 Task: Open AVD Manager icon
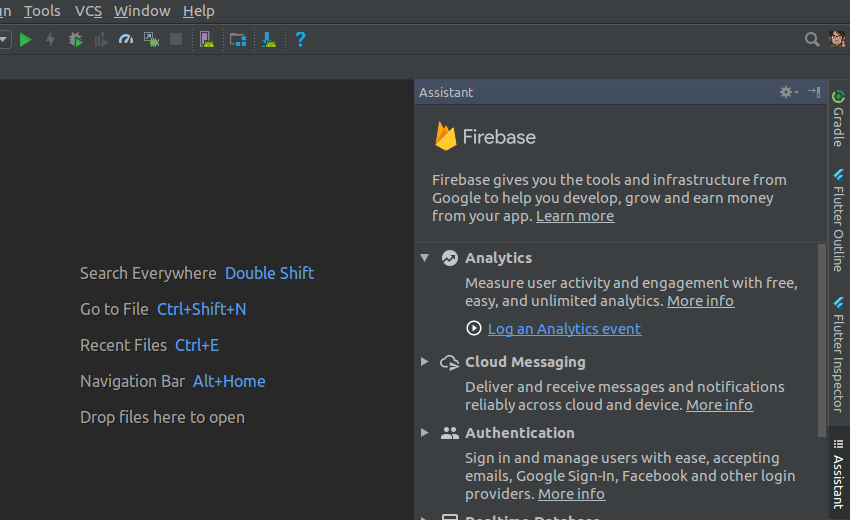pyautogui.click(x=207, y=40)
